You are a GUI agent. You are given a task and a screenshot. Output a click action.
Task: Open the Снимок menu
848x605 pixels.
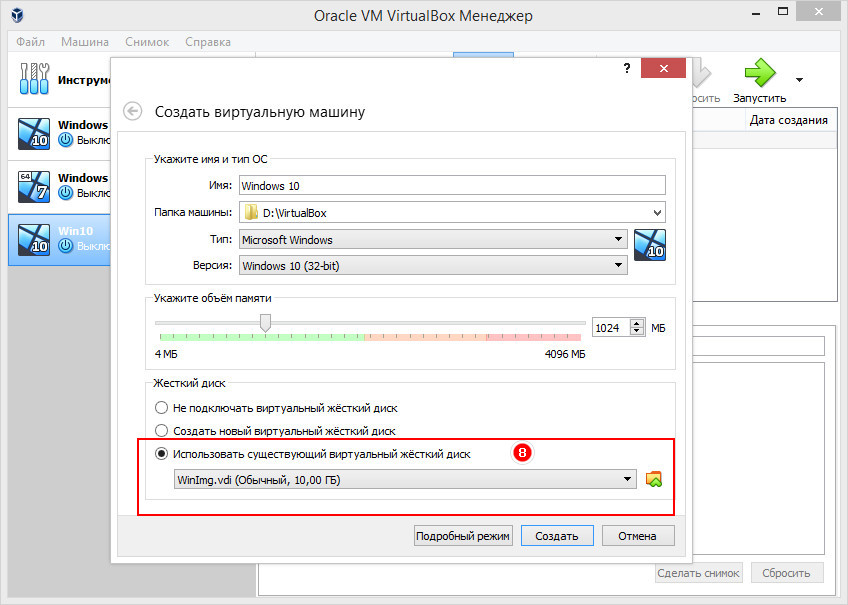(x=147, y=42)
